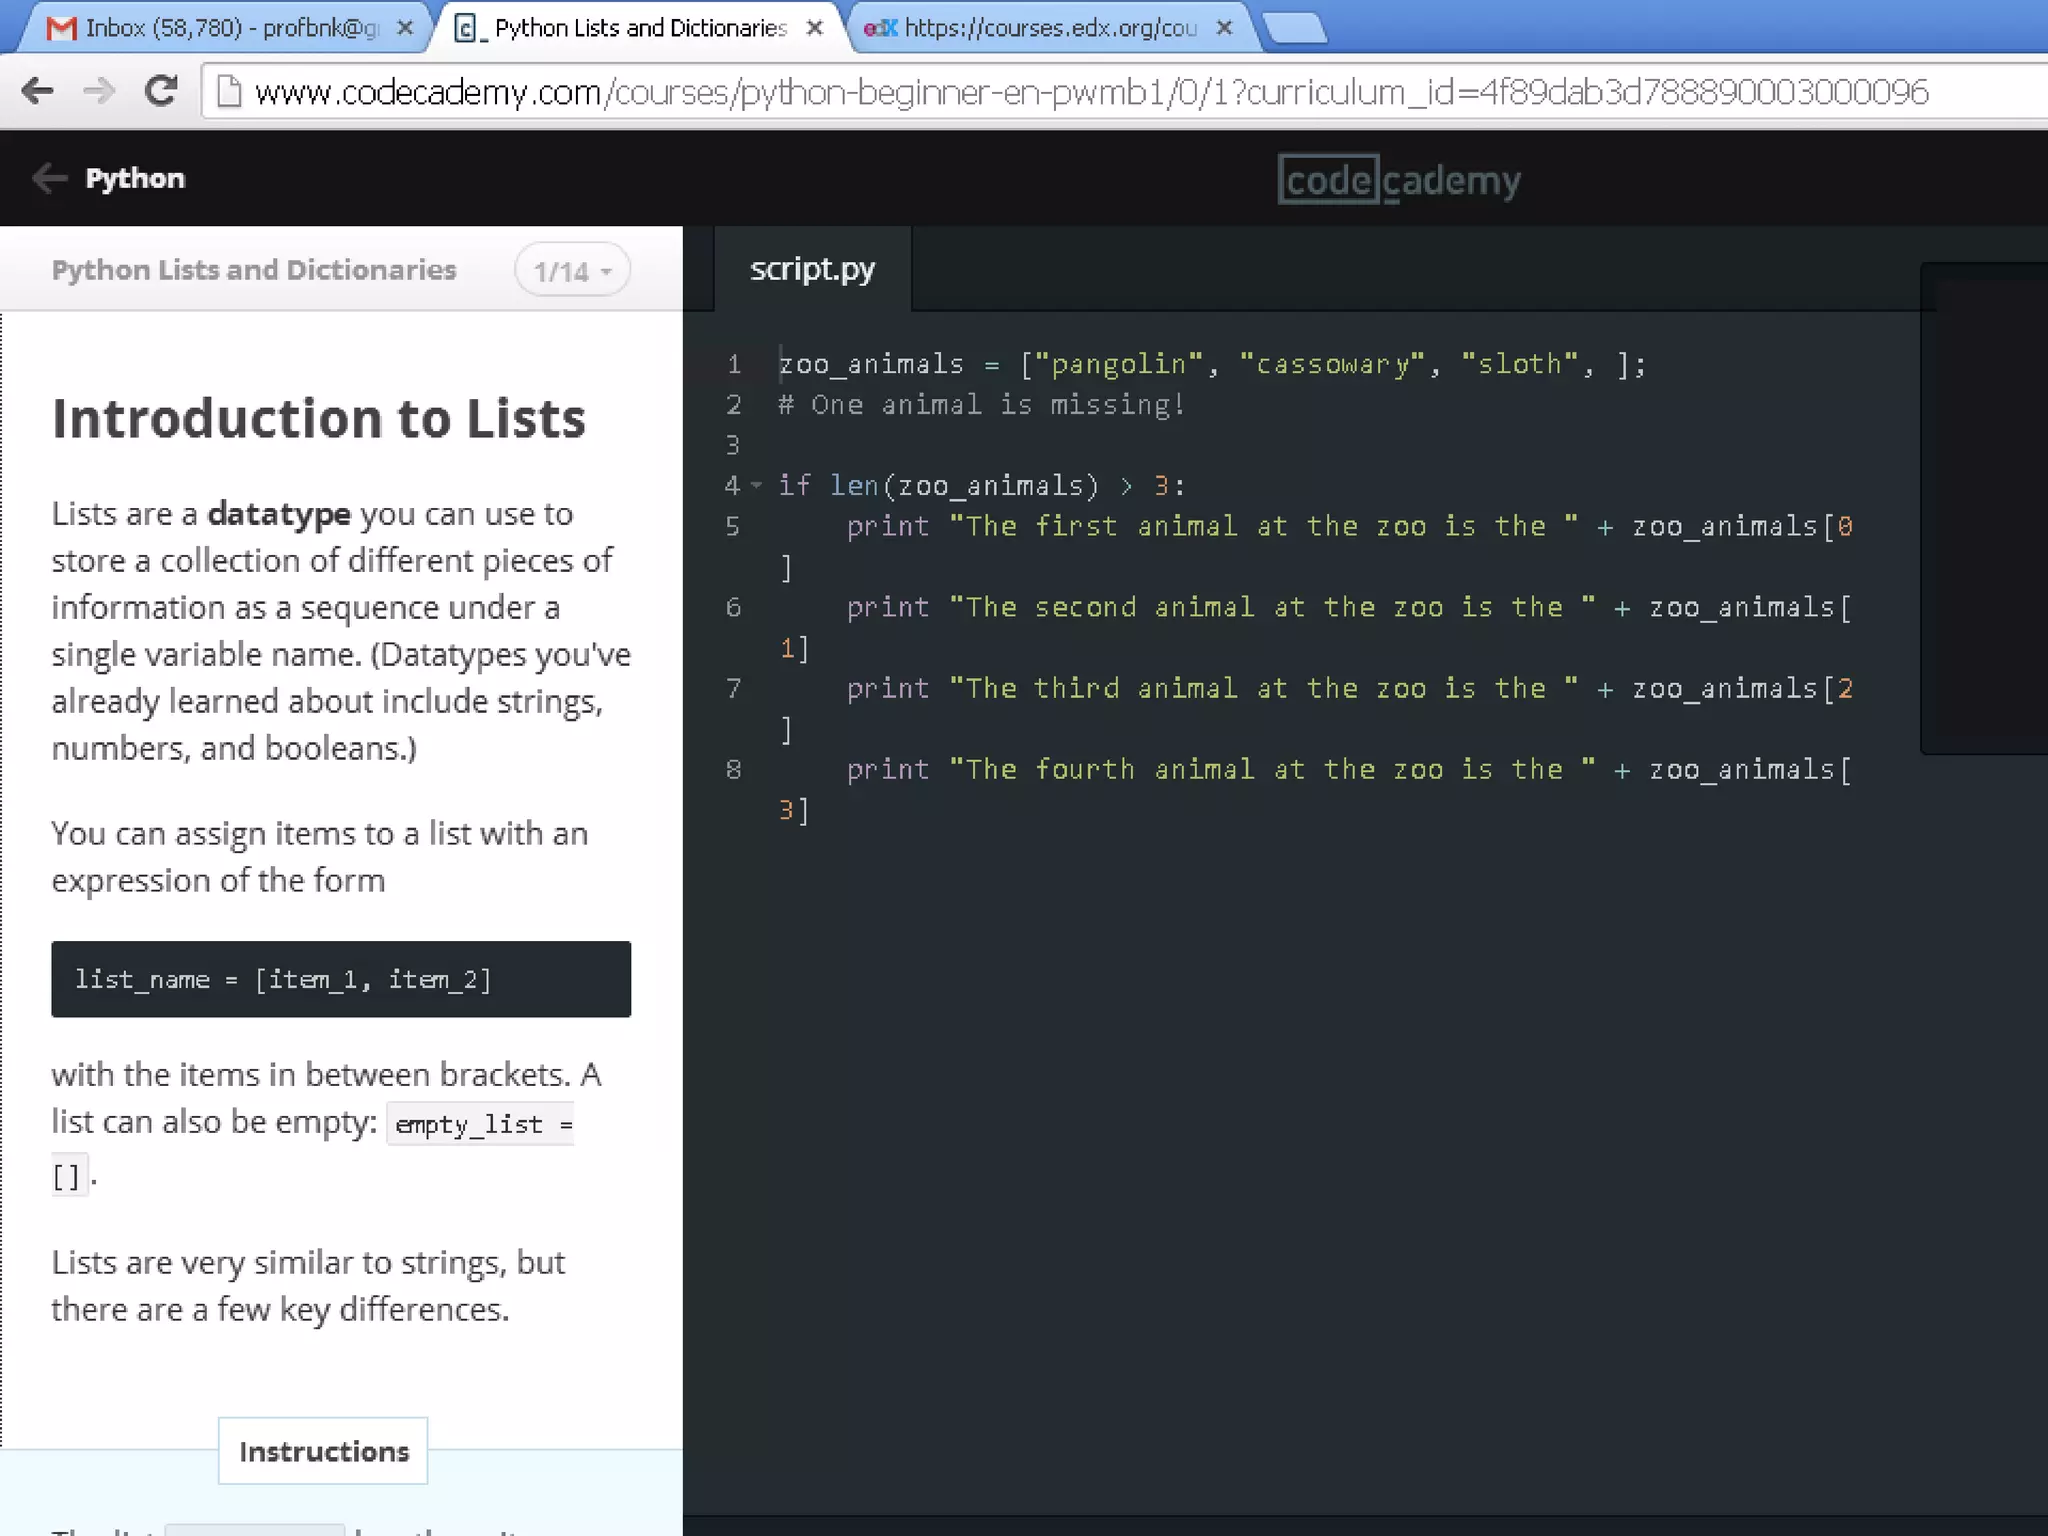The image size is (2048, 1536).
Task: Click the Codecademy logo
Action: 1399,180
